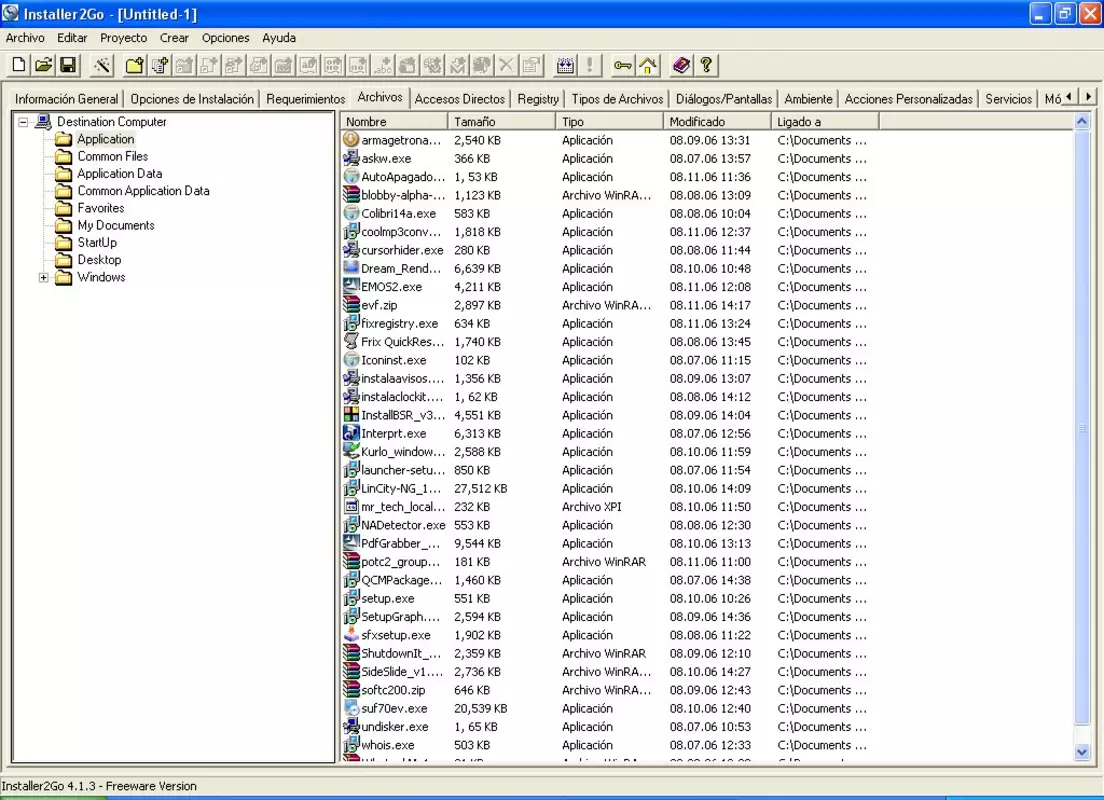The height and width of the screenshot is (800, 1104).
Task: Collapse the Destination Computer tree node
Action: [23, 122]
